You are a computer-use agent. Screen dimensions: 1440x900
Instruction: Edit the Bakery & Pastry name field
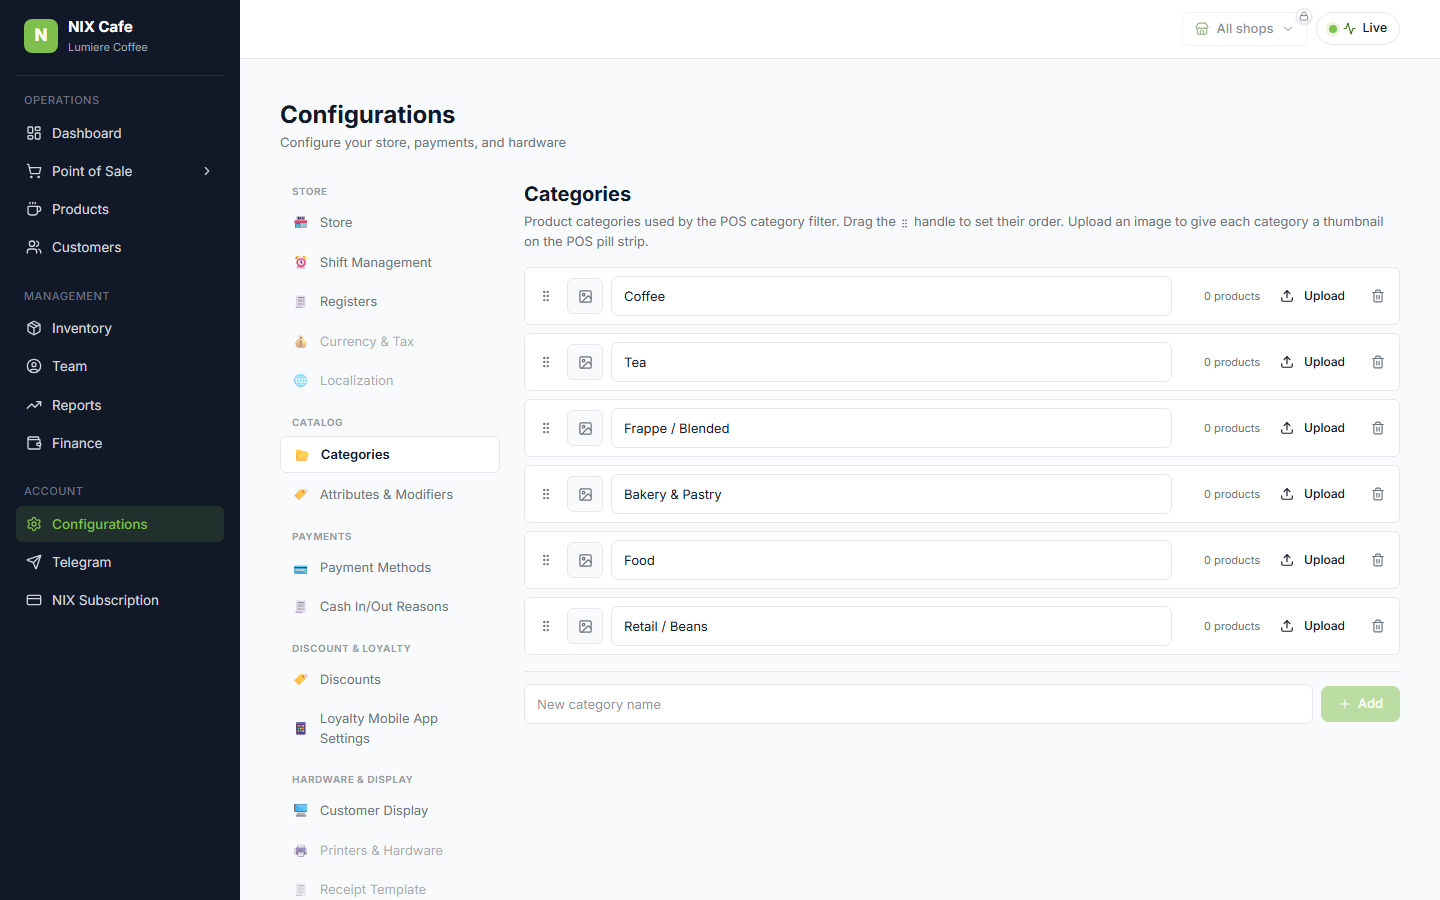pyautogui.click(x=891, y=494)
